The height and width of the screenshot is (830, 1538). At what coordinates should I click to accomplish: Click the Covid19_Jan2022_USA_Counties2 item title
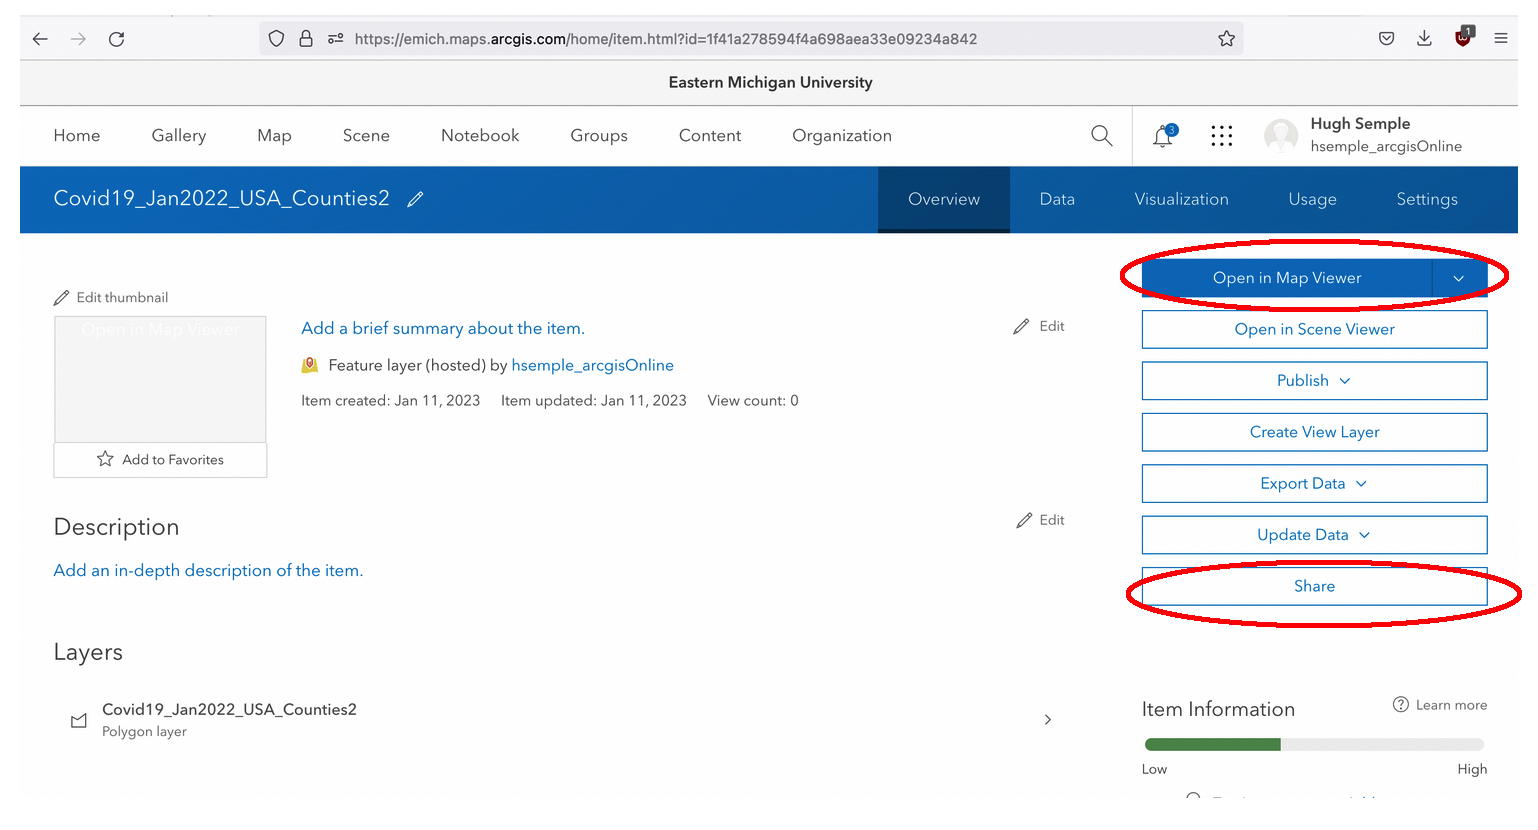click(221, 199)
